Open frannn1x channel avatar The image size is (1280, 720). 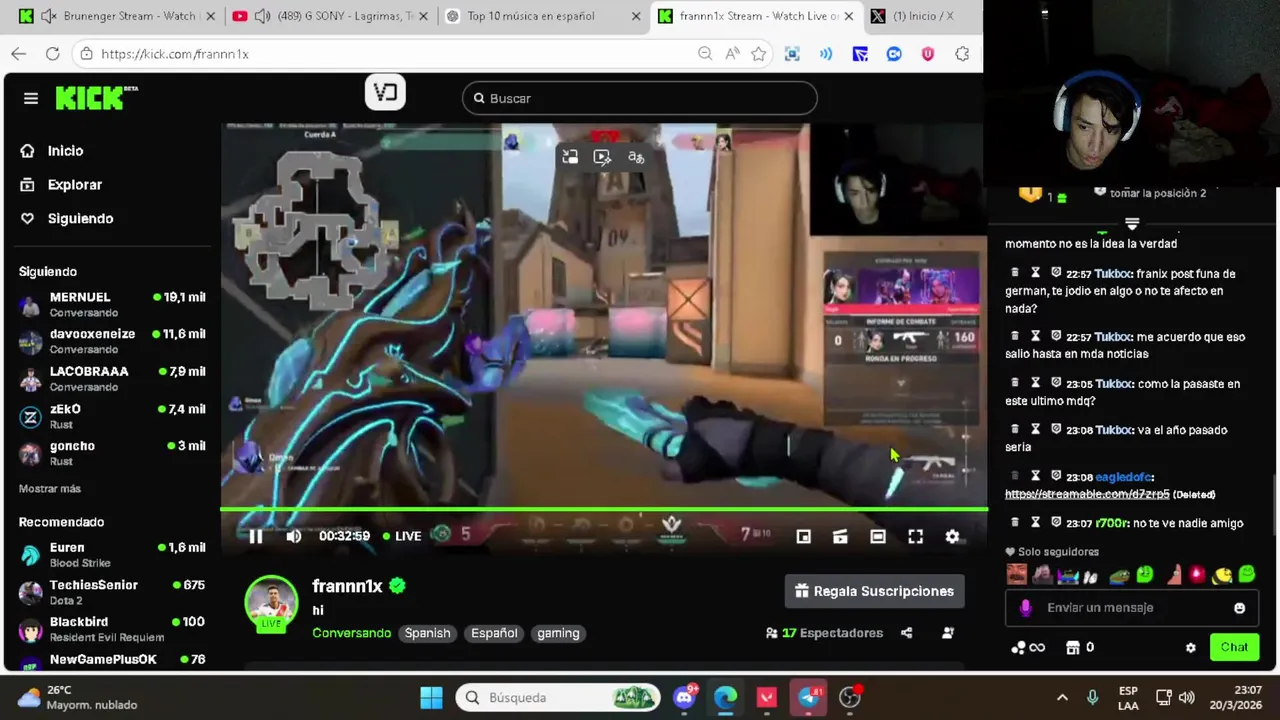(271, 602)
